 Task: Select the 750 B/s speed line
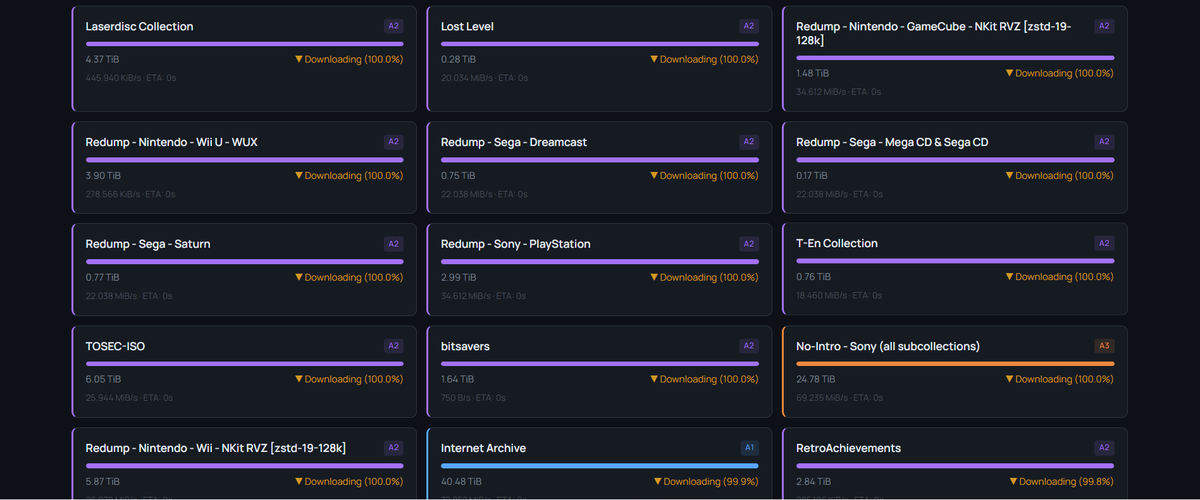pos(473,398)
